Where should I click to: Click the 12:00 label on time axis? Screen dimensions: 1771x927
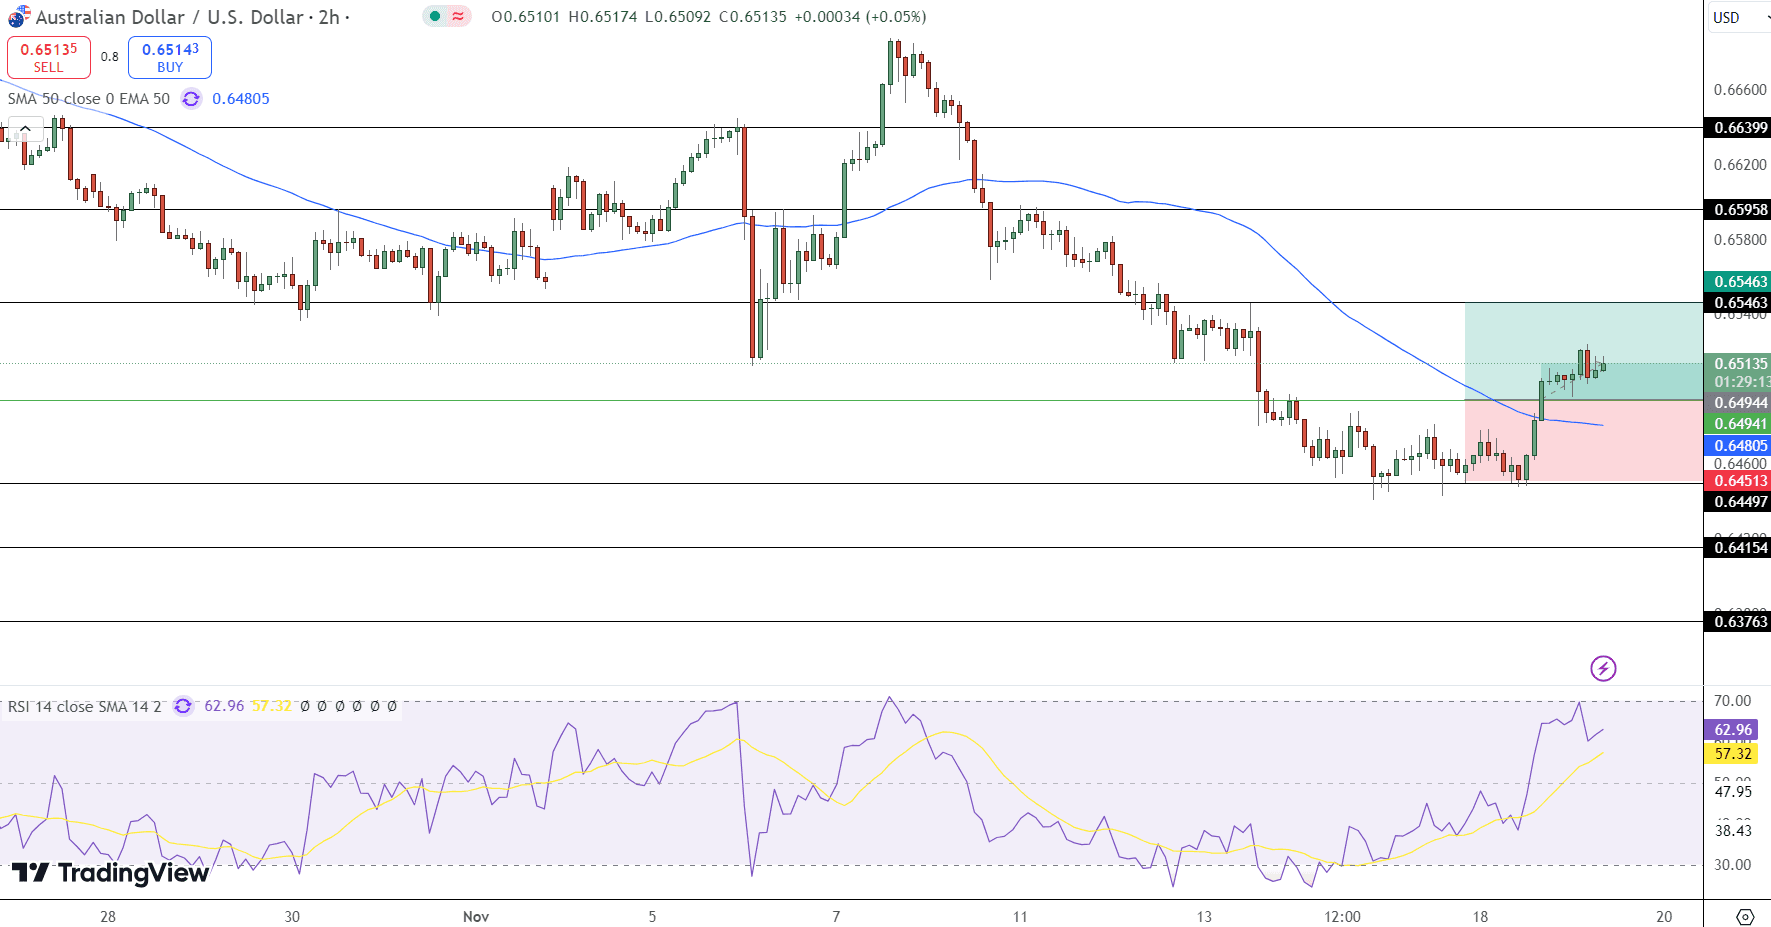click(x=1342, y=917)
